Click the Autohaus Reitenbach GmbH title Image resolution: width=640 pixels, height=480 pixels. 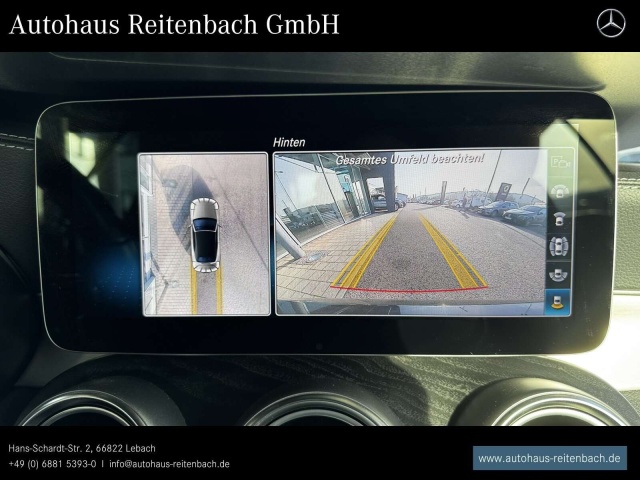(174, 25)
